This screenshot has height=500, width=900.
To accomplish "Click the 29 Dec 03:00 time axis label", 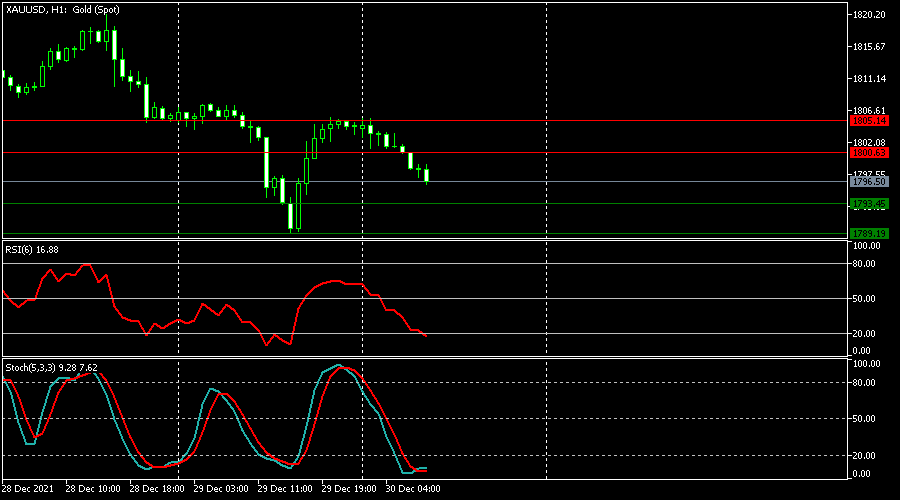I will coord(221,489).
